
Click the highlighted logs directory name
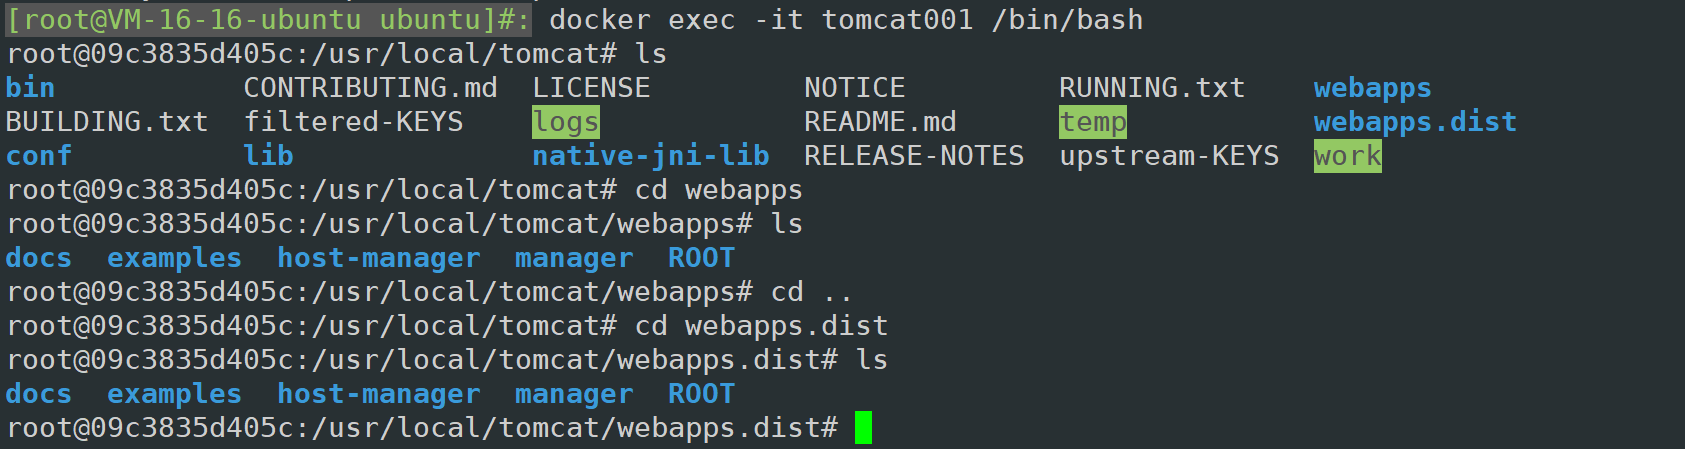(x=566, y=122)
